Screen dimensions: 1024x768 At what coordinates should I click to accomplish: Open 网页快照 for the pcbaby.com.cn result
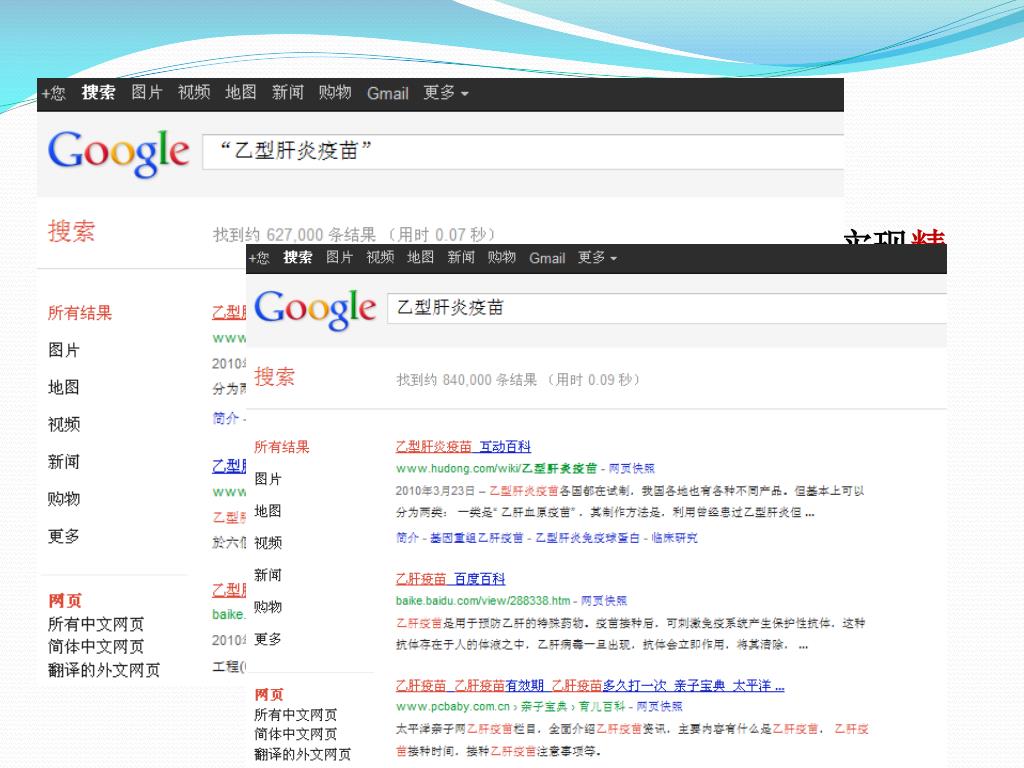pyautogui.click(x=660, y=707)
